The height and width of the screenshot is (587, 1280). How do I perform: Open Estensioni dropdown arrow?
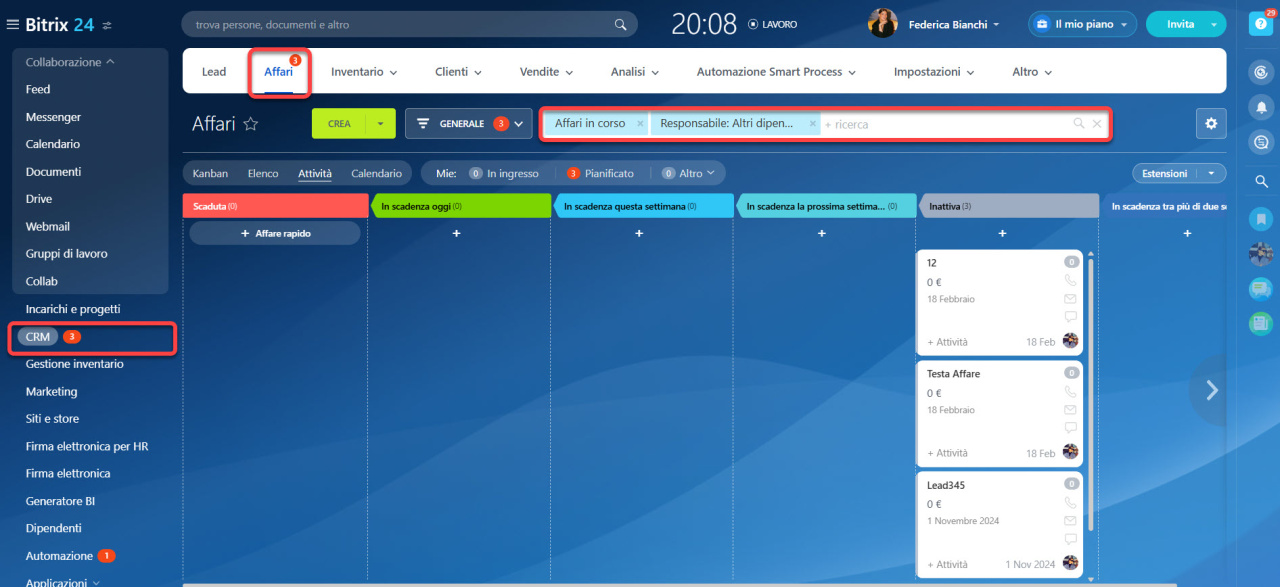click(x=1212, y=173)
